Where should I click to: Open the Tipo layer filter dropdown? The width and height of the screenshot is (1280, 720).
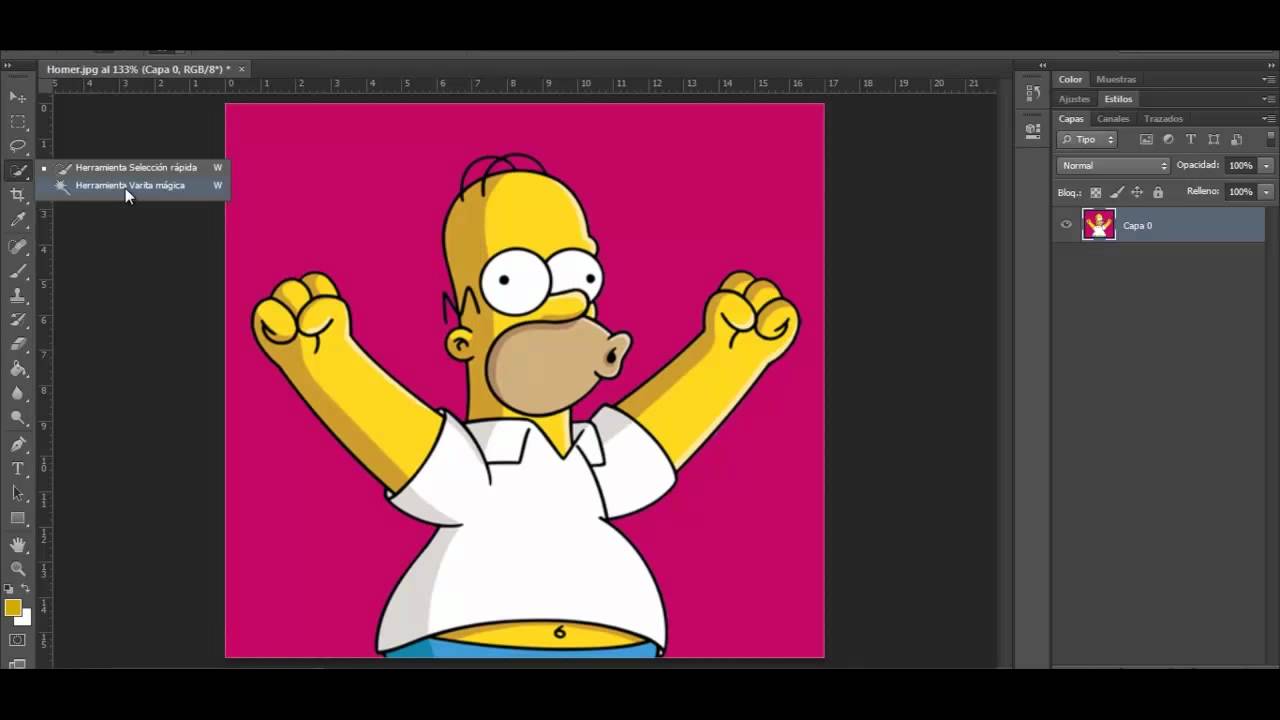(1087, 140)
